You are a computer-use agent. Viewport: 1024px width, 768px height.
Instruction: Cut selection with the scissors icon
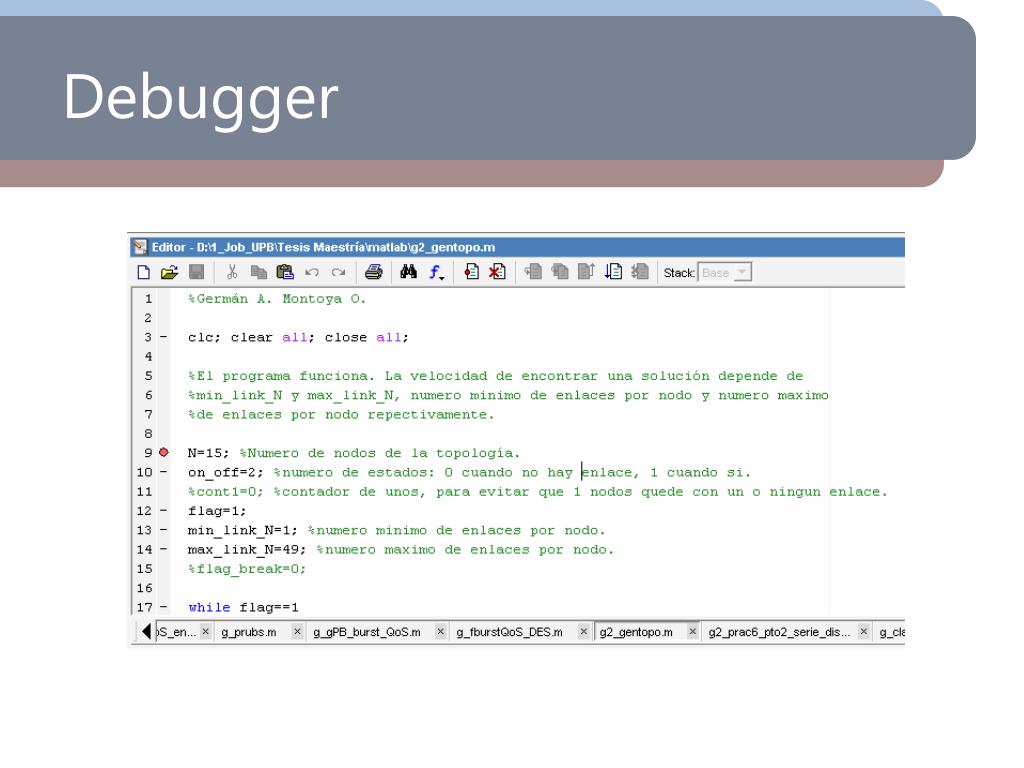point(232,272)
